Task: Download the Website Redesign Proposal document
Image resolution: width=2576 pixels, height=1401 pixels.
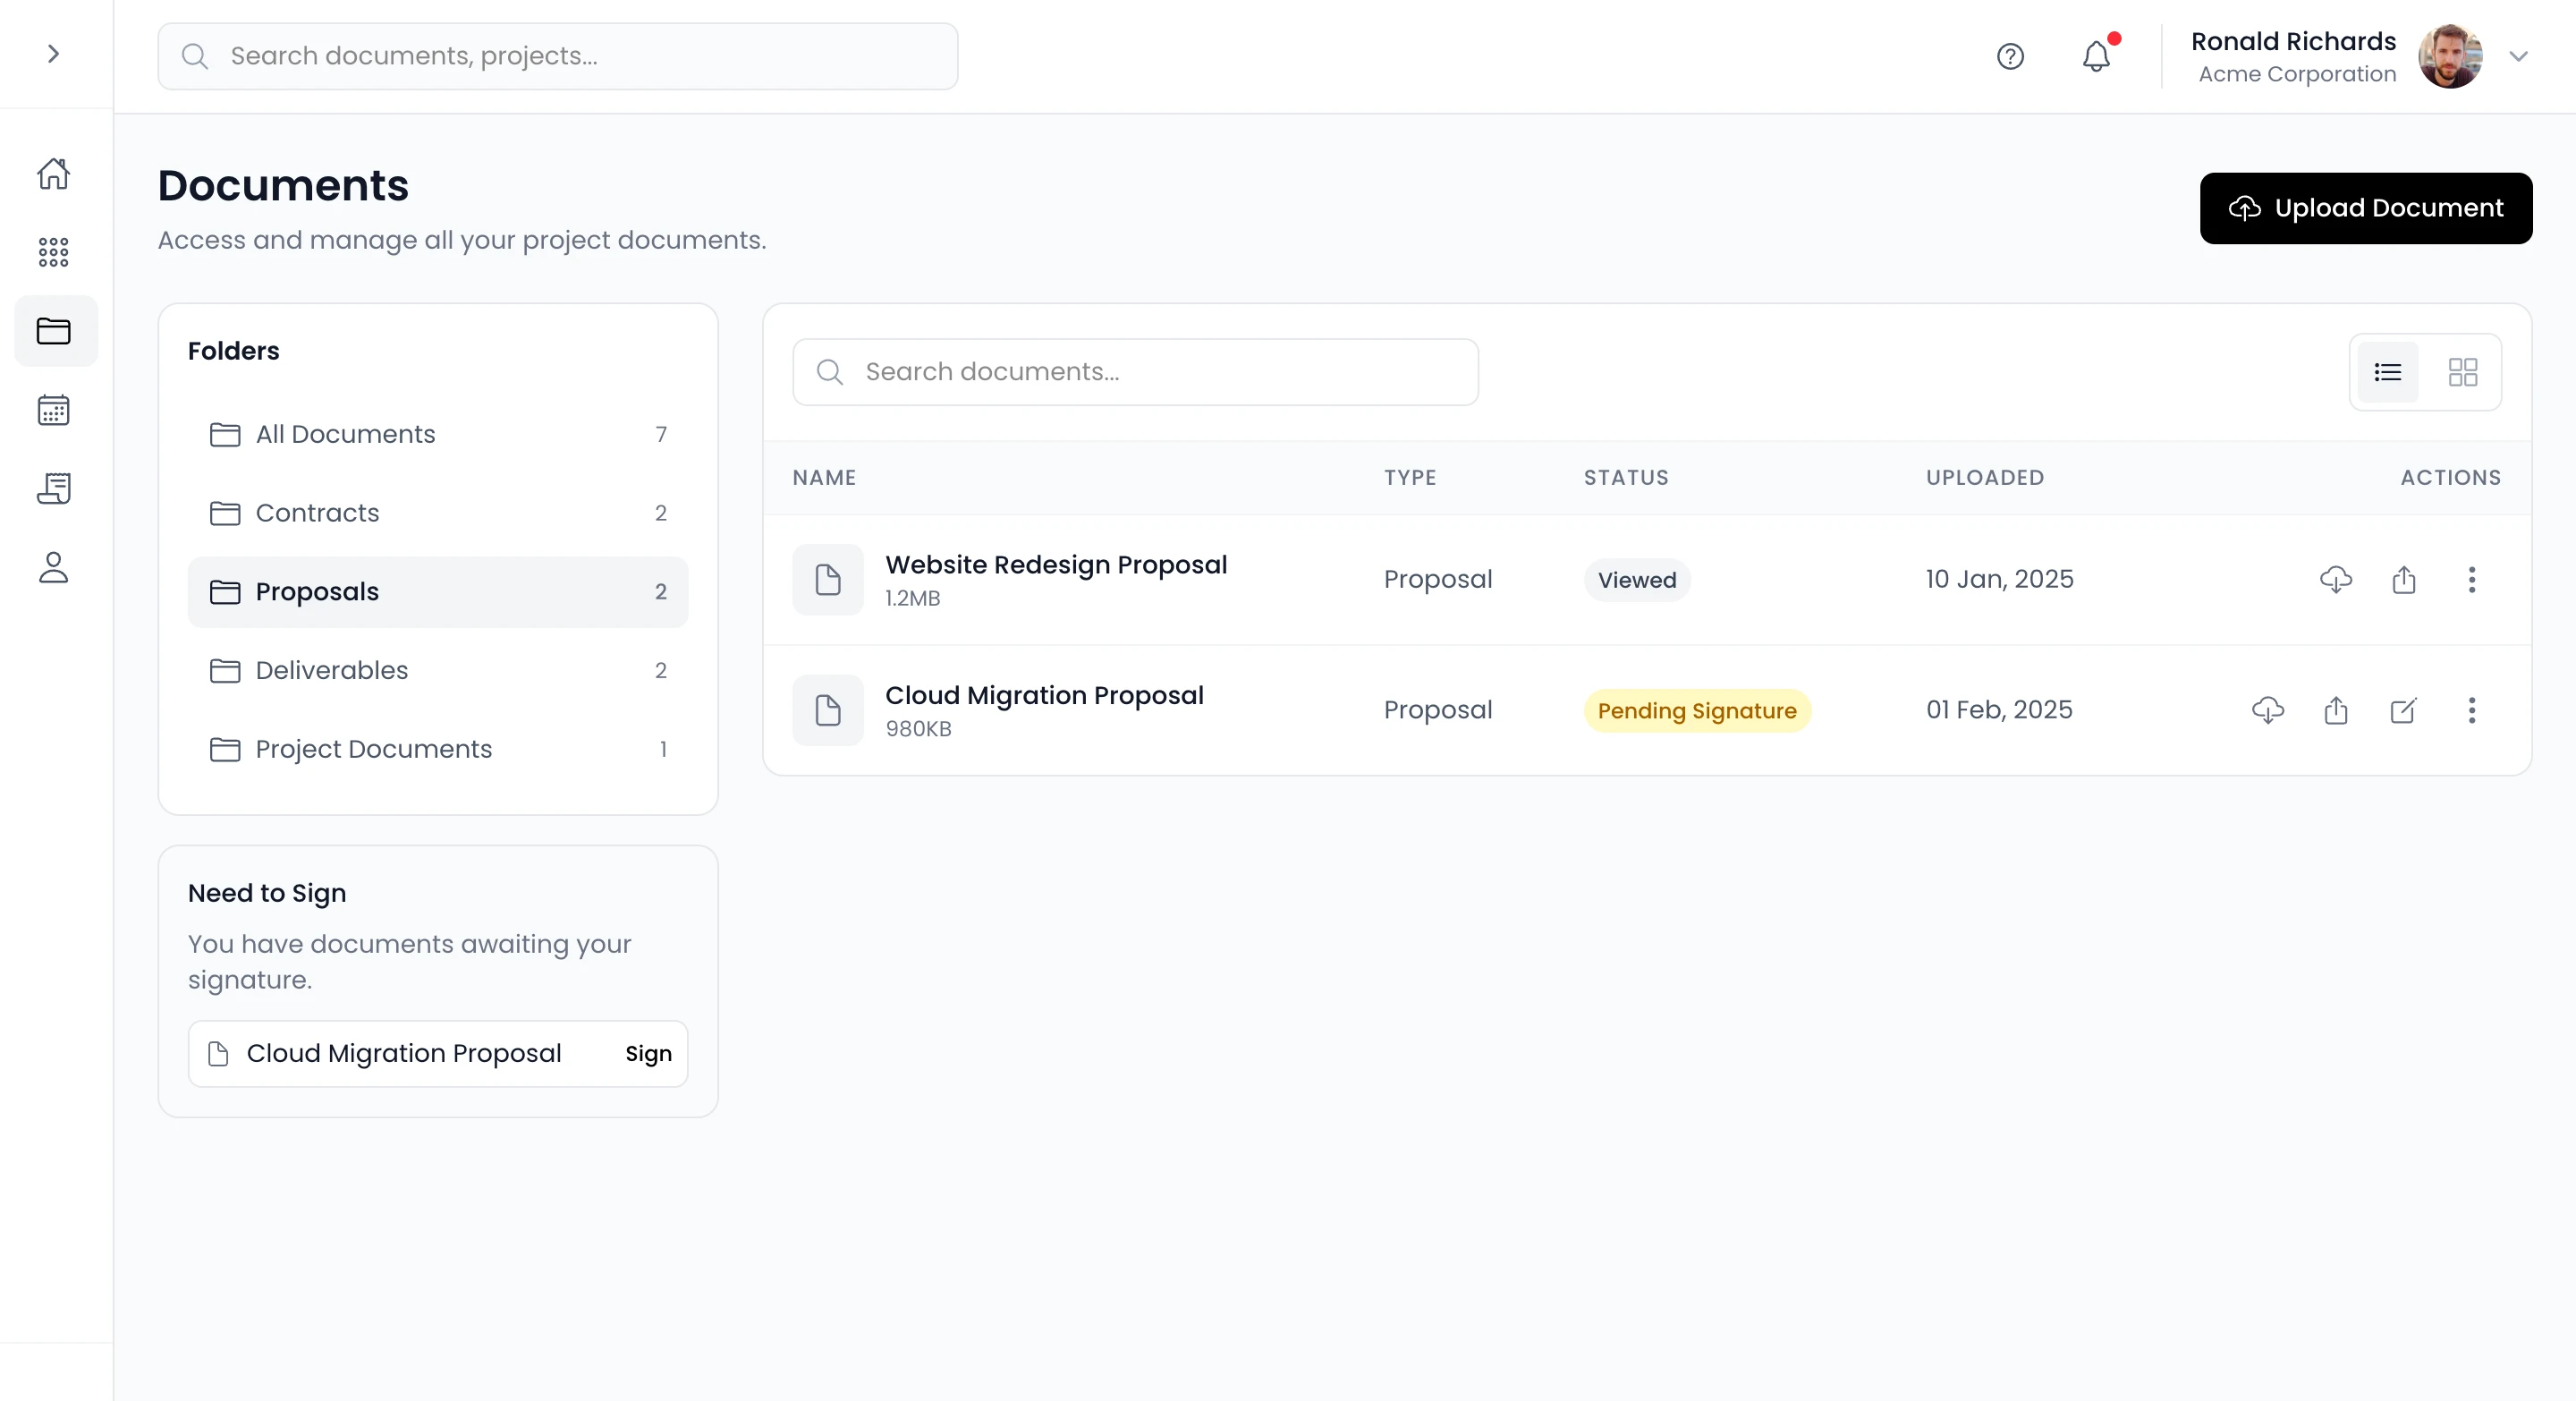Action: (x=2336, y=580)
